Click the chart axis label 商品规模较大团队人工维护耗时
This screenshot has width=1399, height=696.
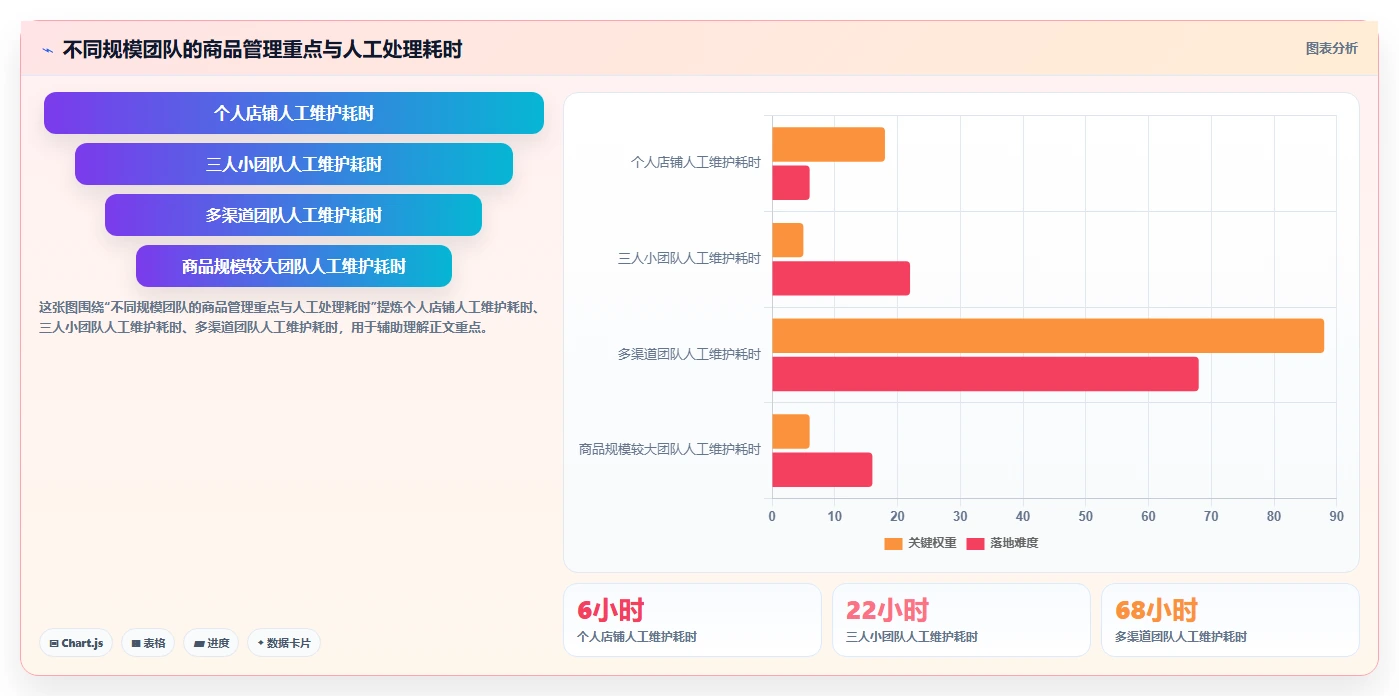pyautogui.click(x=669, y=449)
